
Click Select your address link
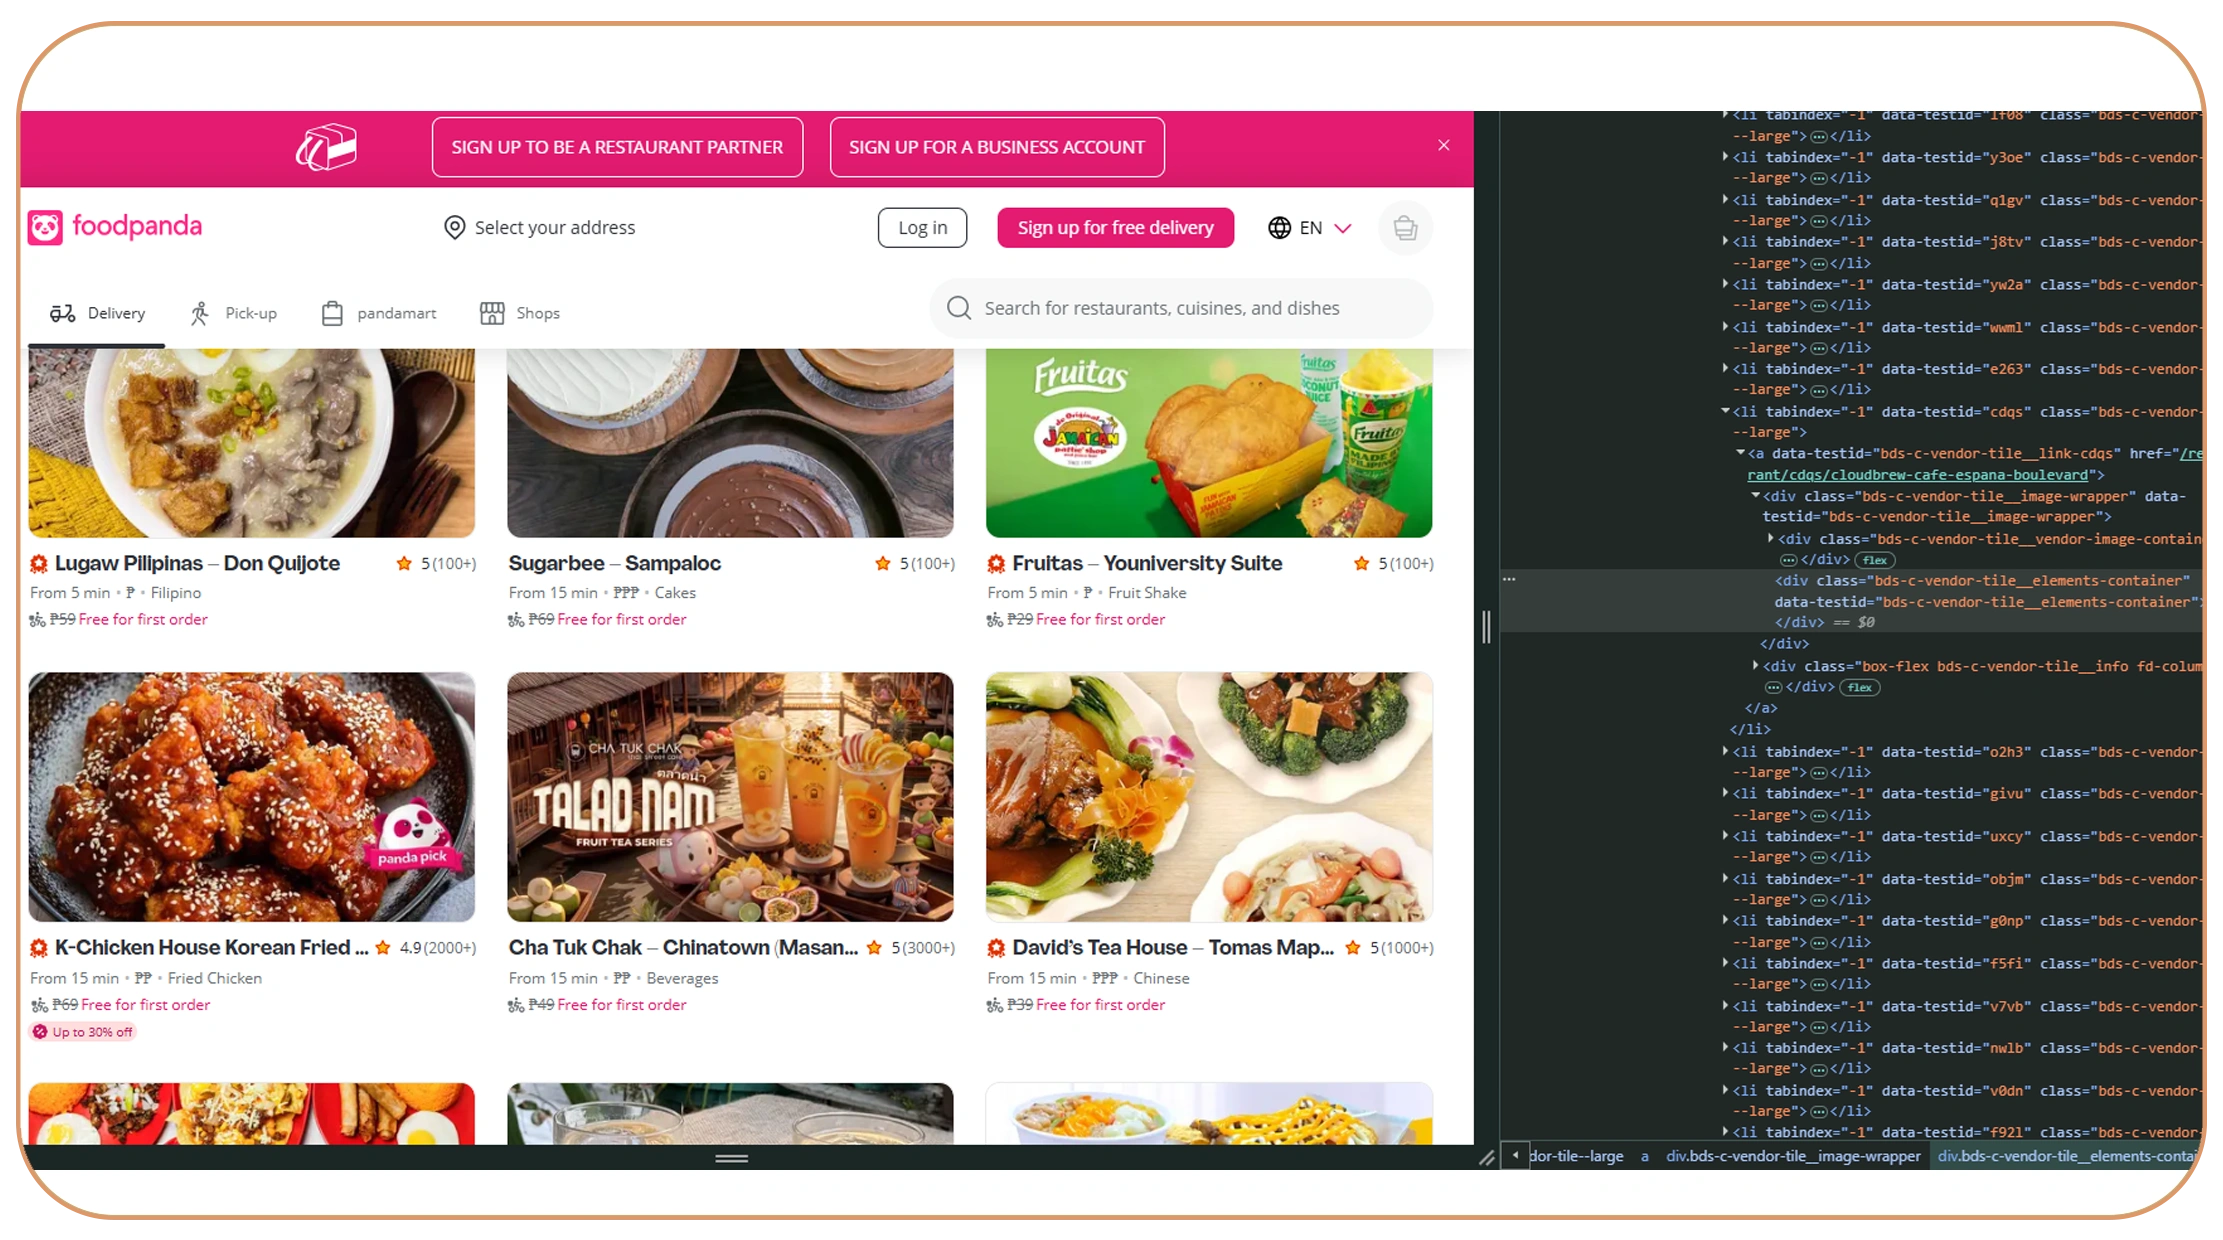540,228
